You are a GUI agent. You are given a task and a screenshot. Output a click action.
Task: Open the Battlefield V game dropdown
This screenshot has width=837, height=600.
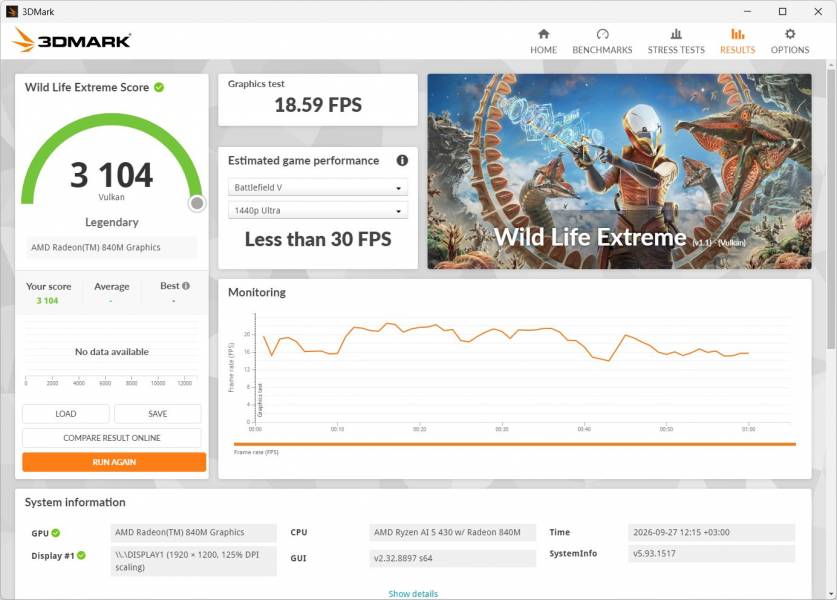point(318,187)
